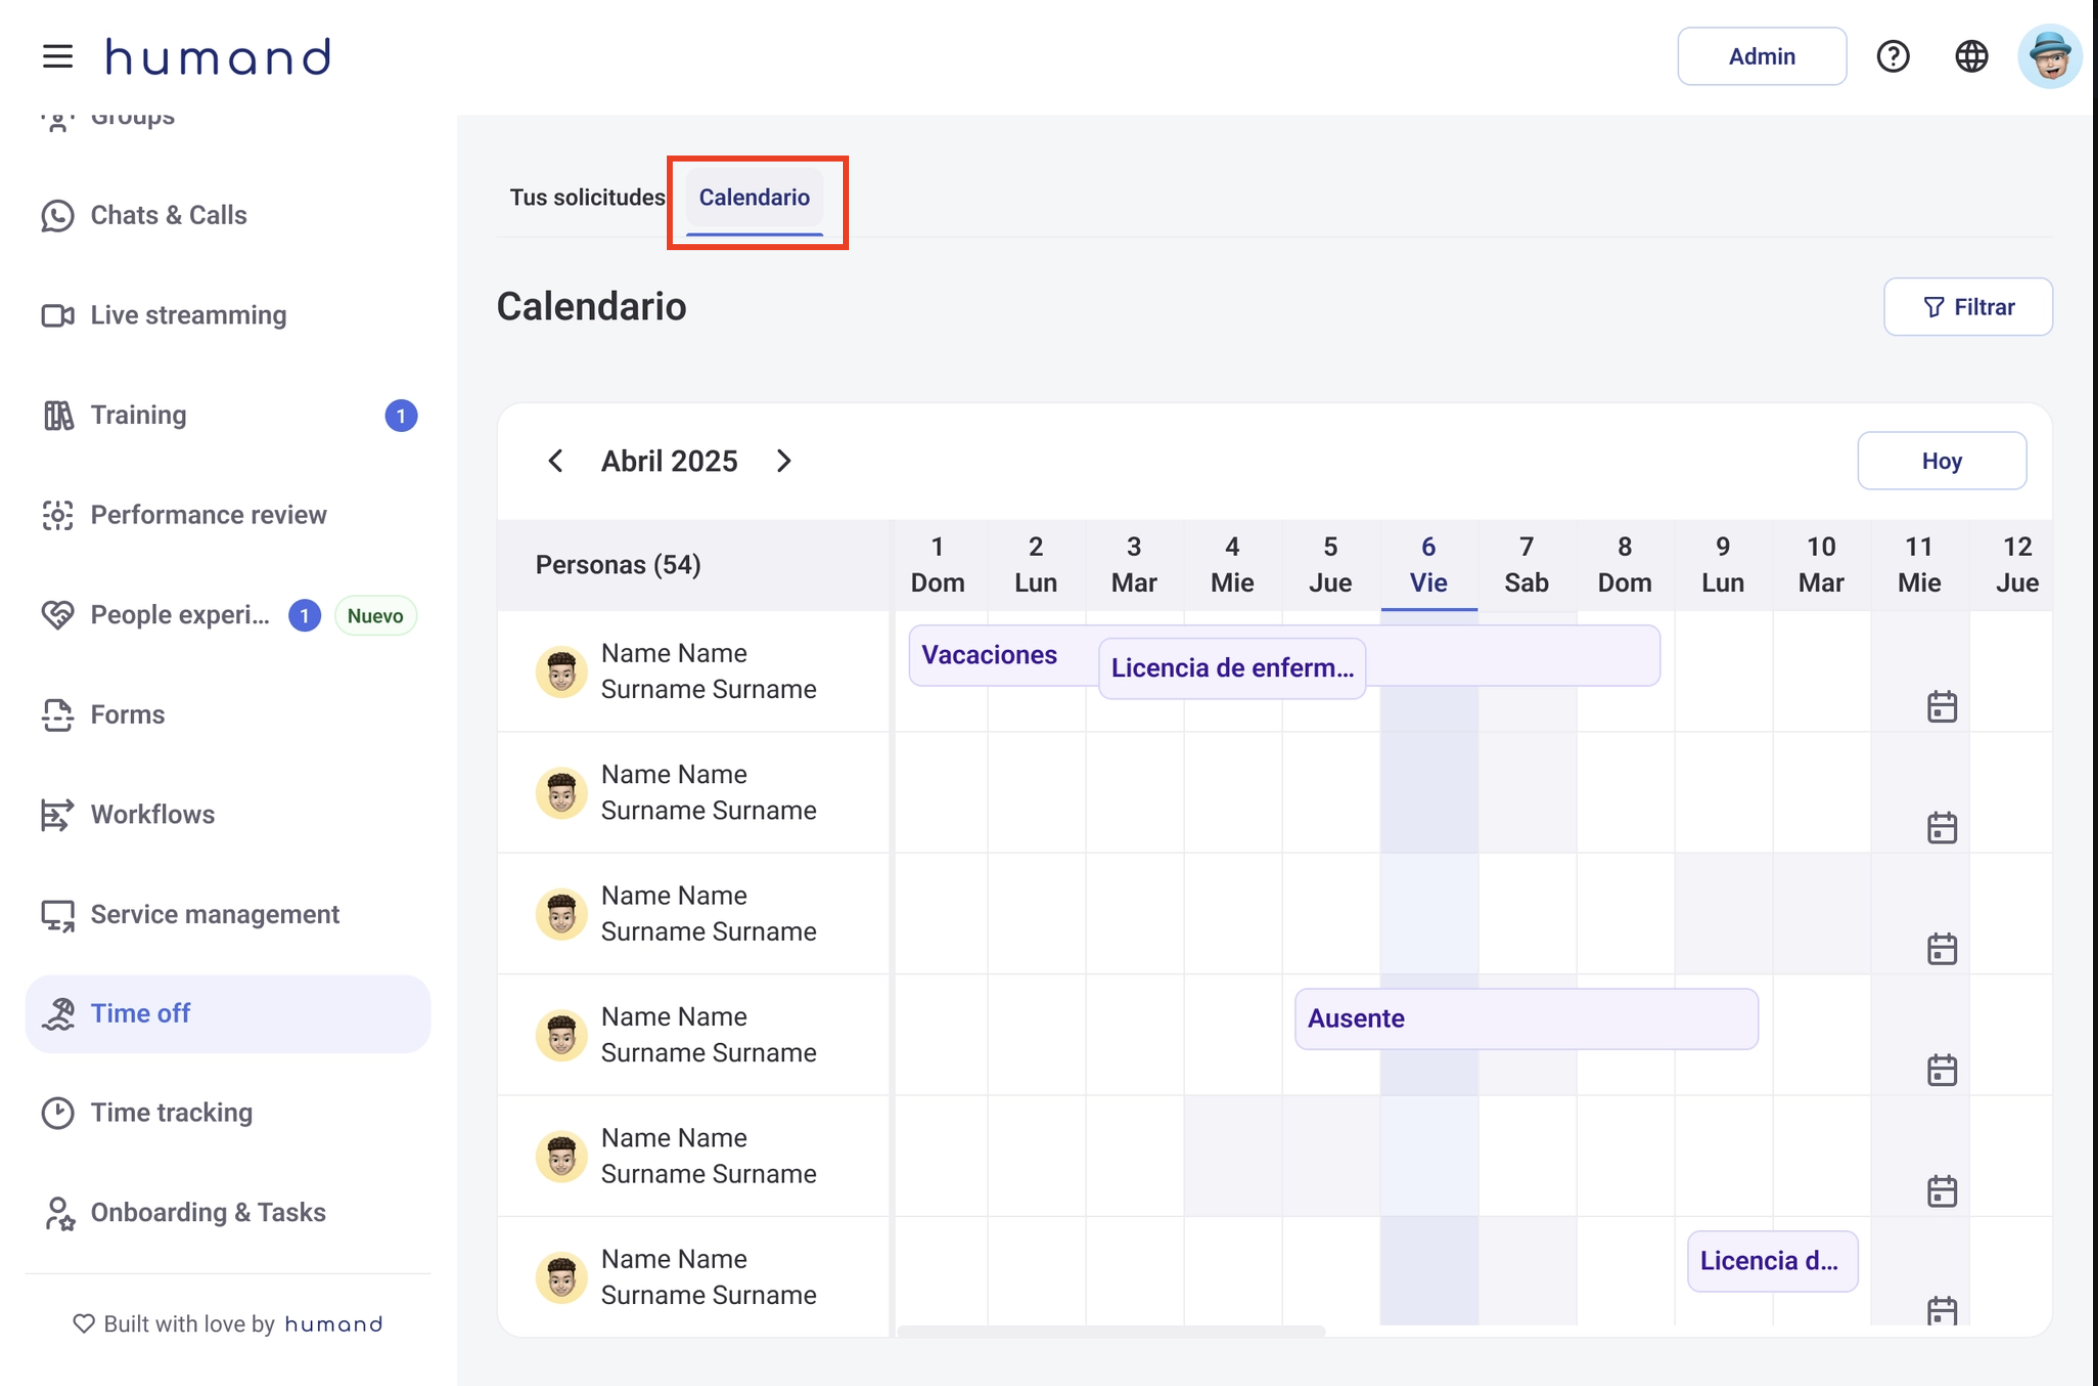The image size is (2098, 1386).
Task: Open Chats & Calls from the sidebar
Action: (167, 215)
